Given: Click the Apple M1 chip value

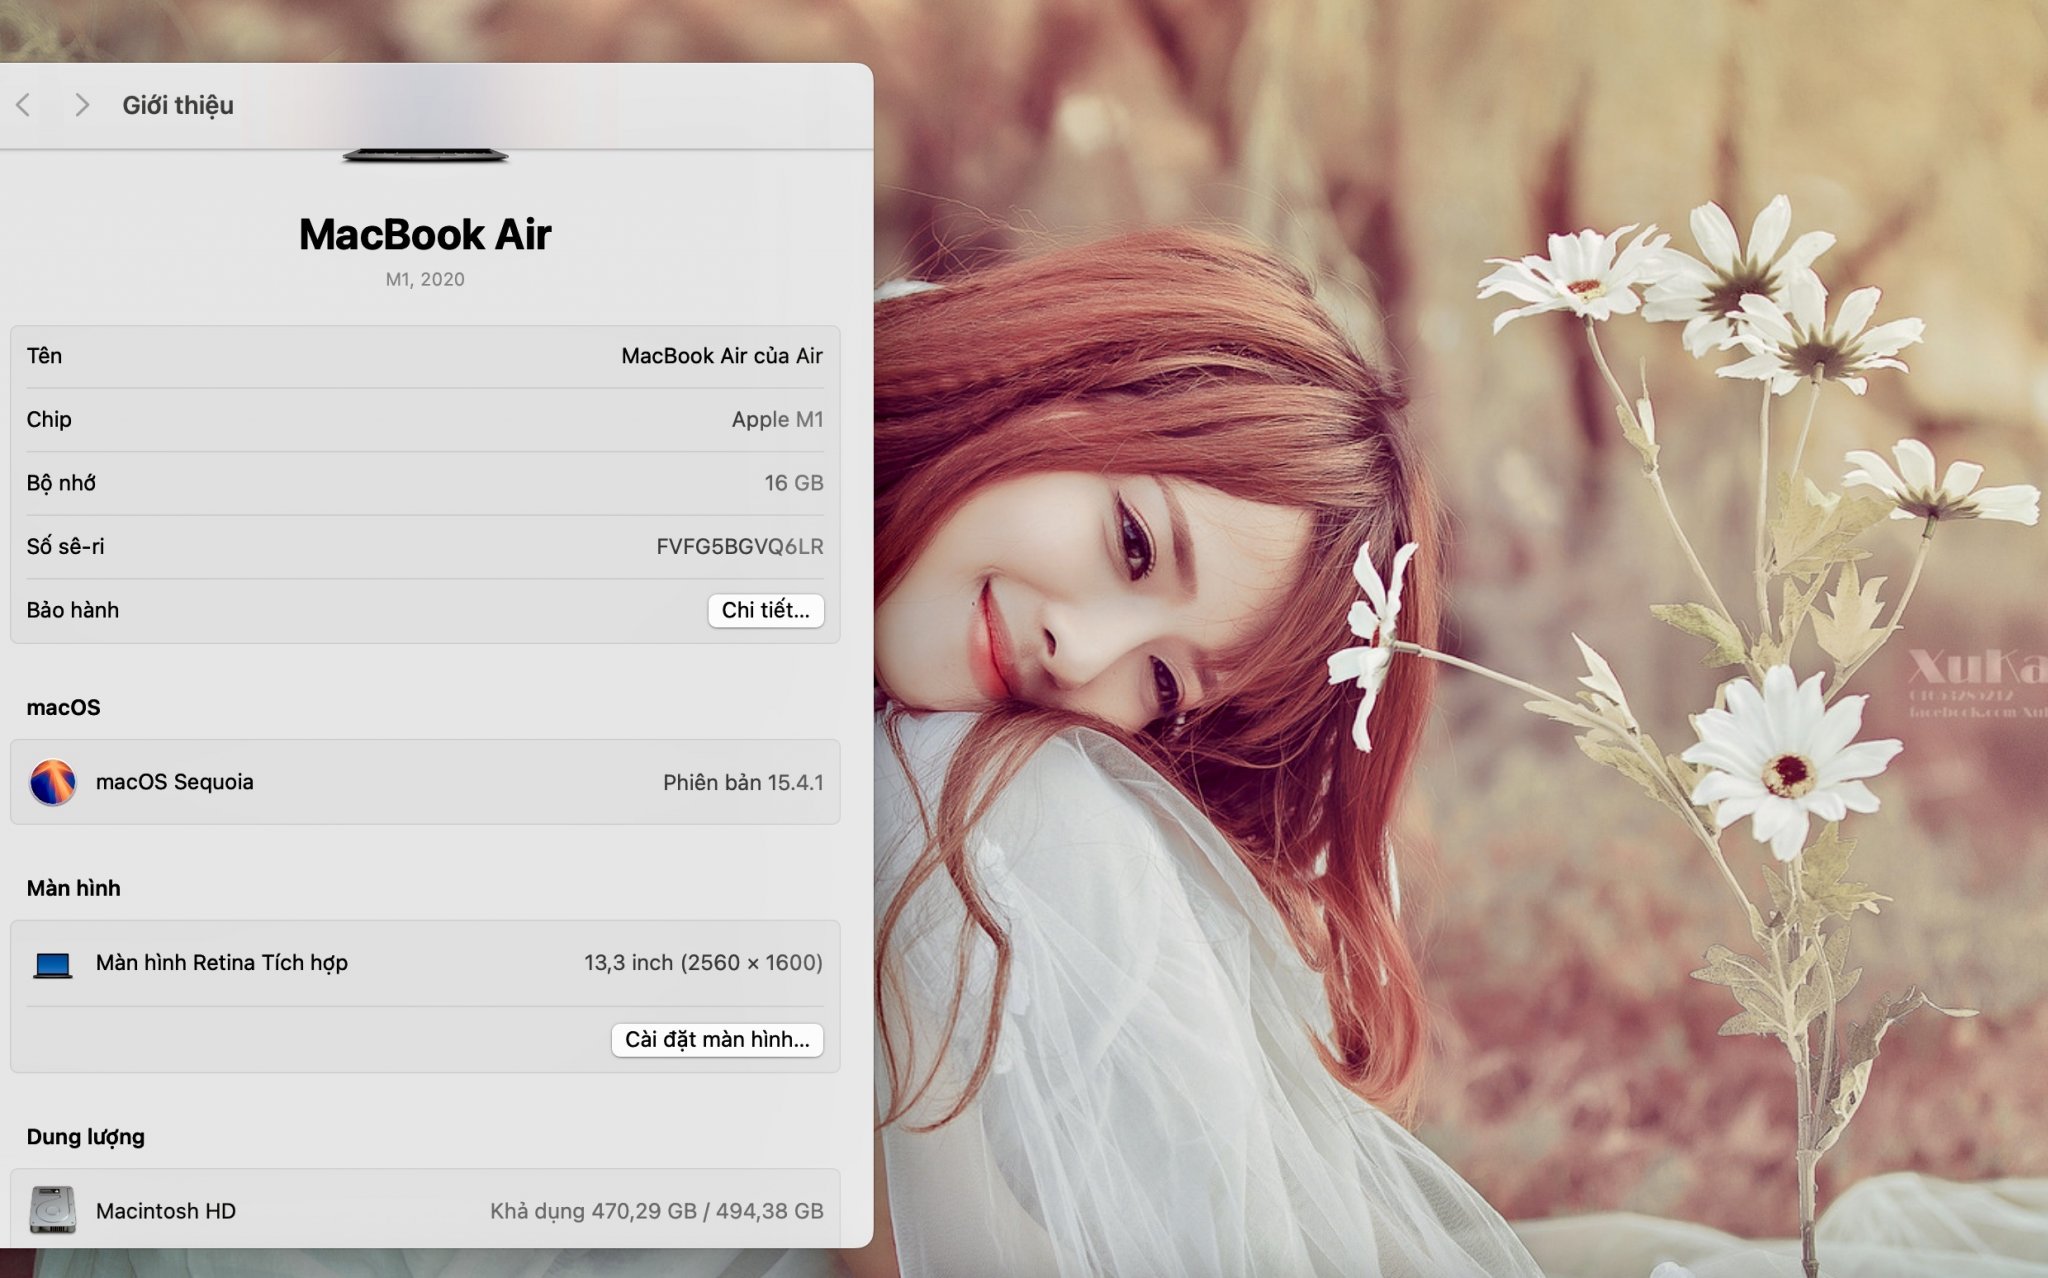Looking at the screenshot, I should point(777,420).
